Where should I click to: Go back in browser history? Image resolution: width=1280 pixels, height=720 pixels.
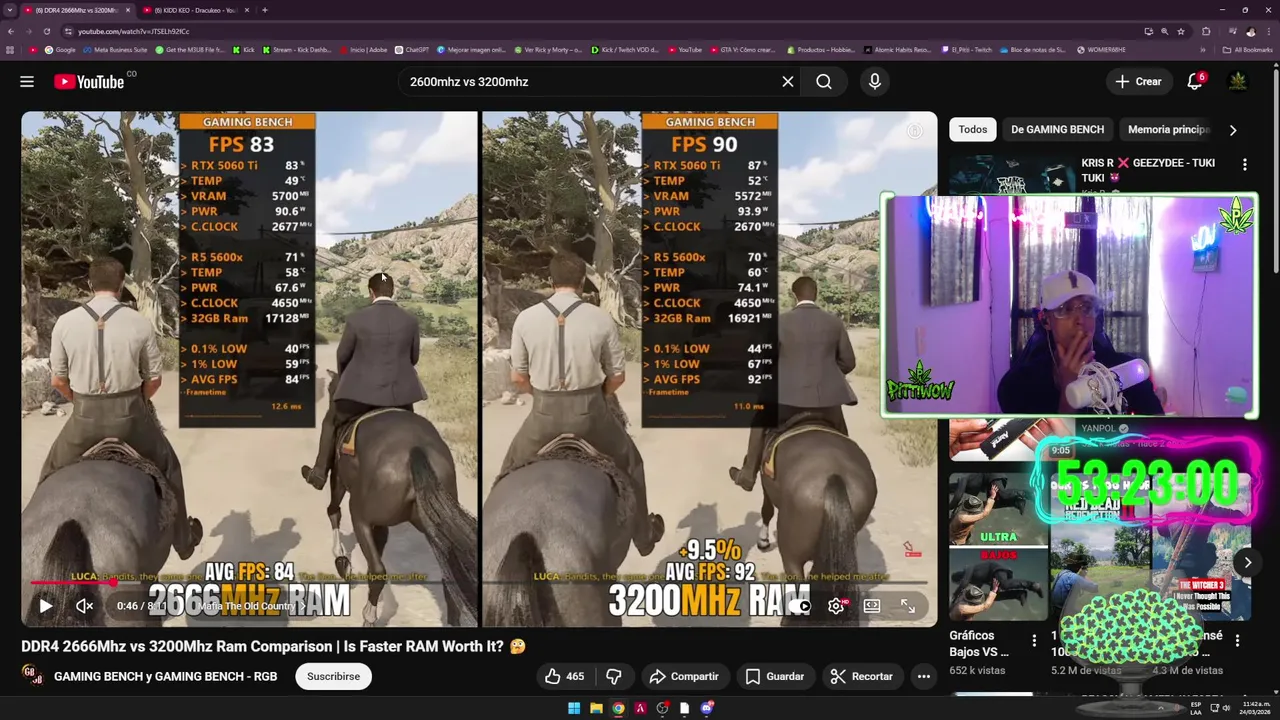pos(11,31)
